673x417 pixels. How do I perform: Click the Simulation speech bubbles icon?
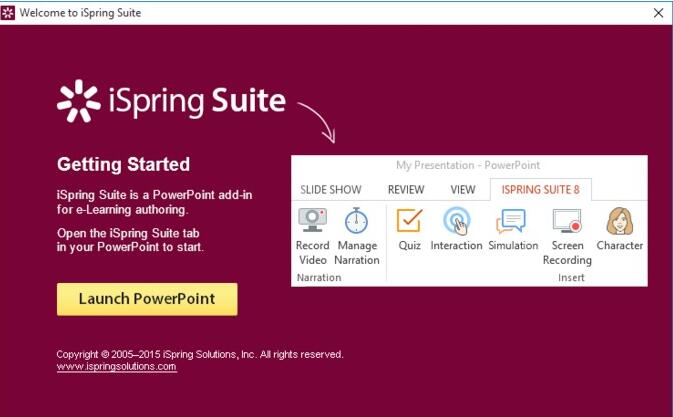coord(511,221)
